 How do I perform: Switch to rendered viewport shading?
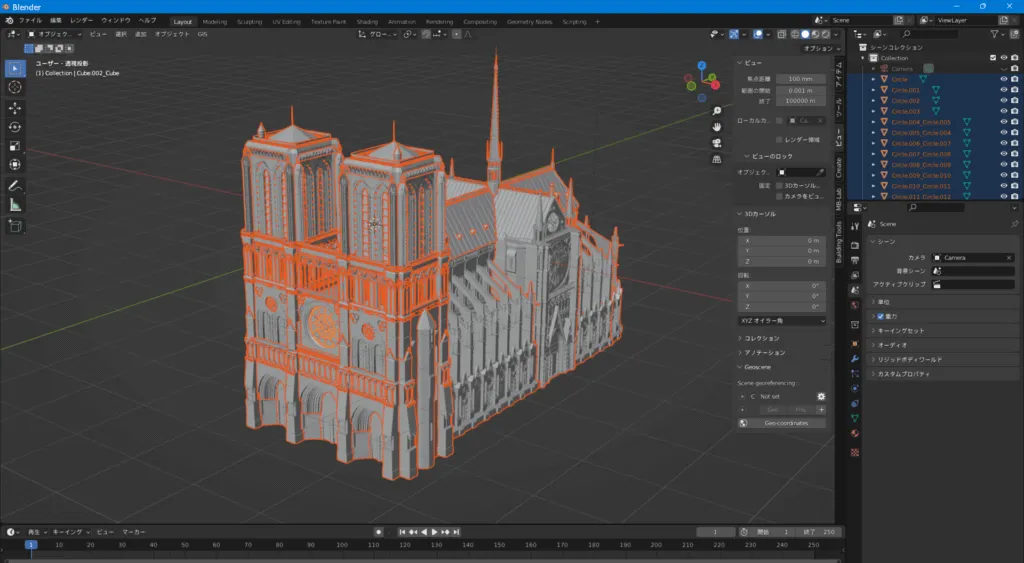(x=825, y=34)
